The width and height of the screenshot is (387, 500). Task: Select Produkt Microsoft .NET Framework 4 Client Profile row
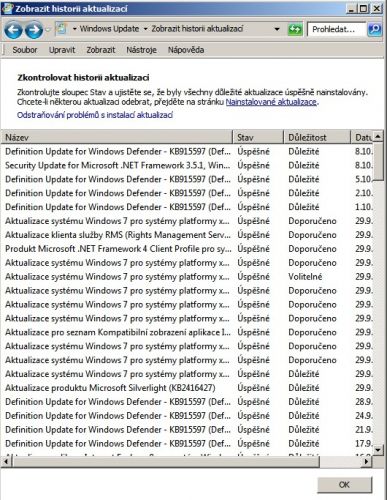pyautogui.click(x=187, y=249)
